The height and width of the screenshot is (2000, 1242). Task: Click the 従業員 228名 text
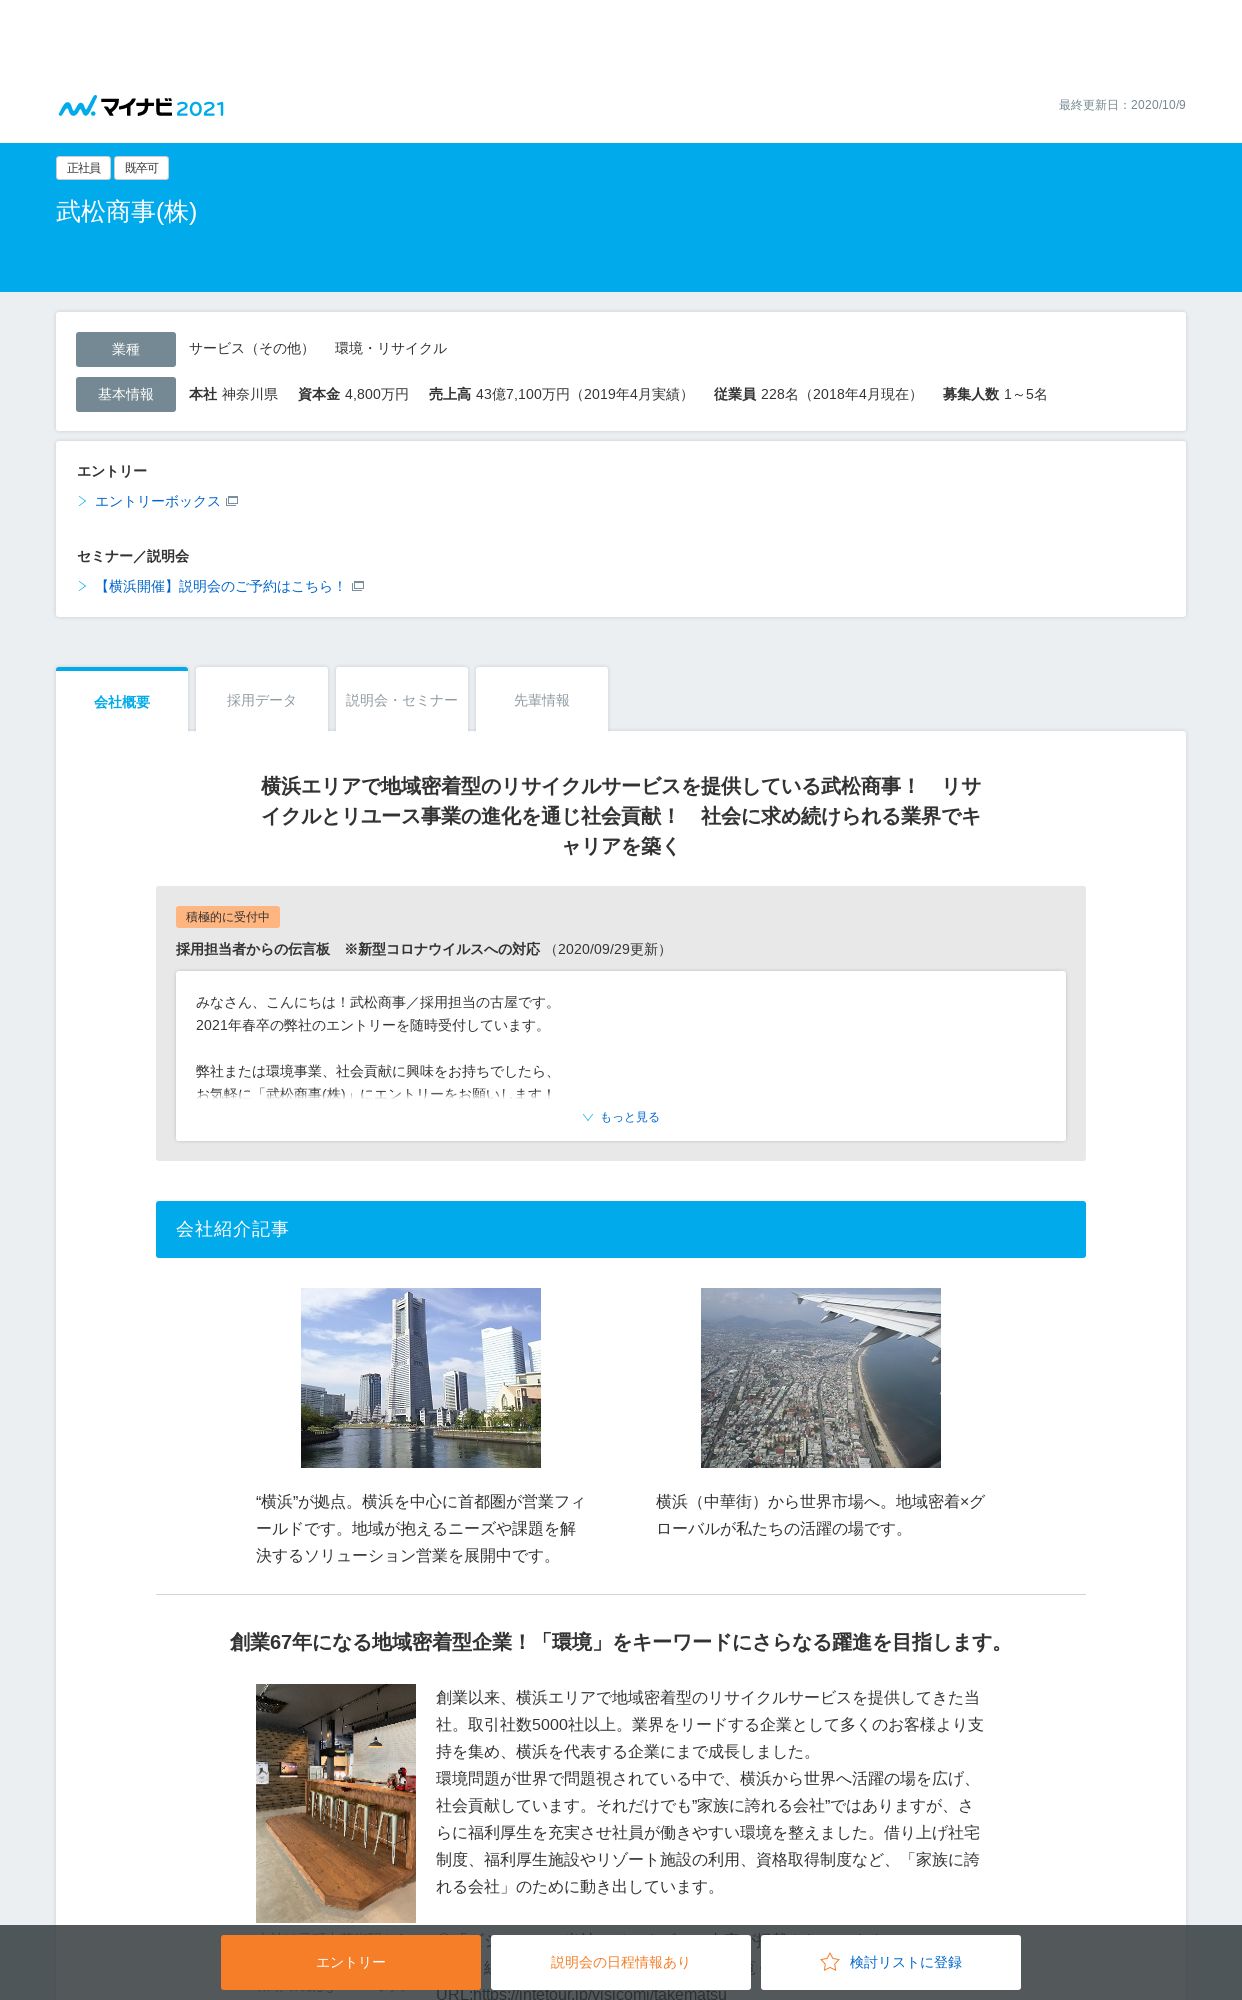click(817, 394)
